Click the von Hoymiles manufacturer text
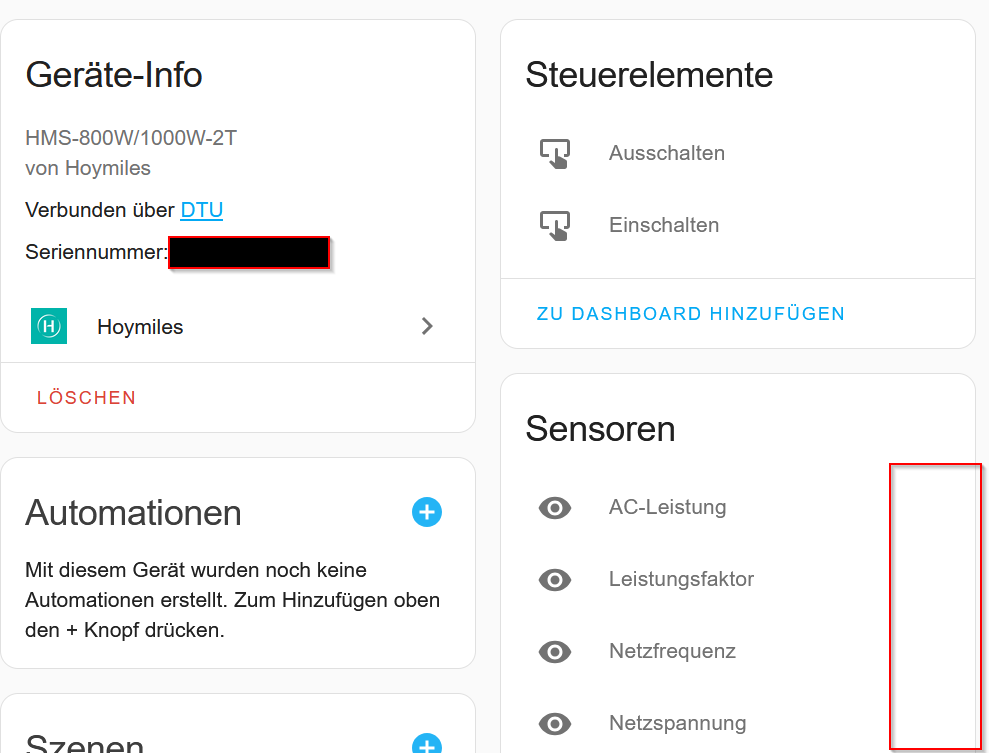This screenshot has height=753, width=989. [x=88, y=168]
